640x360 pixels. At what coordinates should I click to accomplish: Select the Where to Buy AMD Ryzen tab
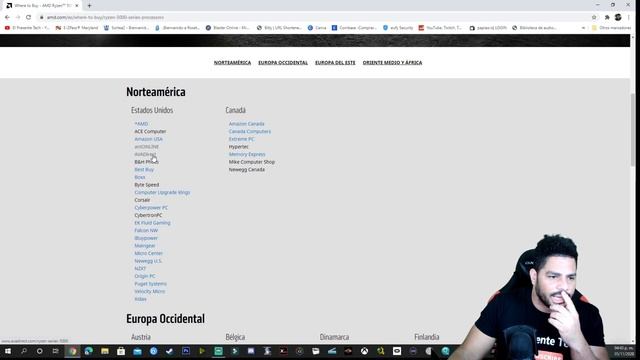[x=42, y=6]
